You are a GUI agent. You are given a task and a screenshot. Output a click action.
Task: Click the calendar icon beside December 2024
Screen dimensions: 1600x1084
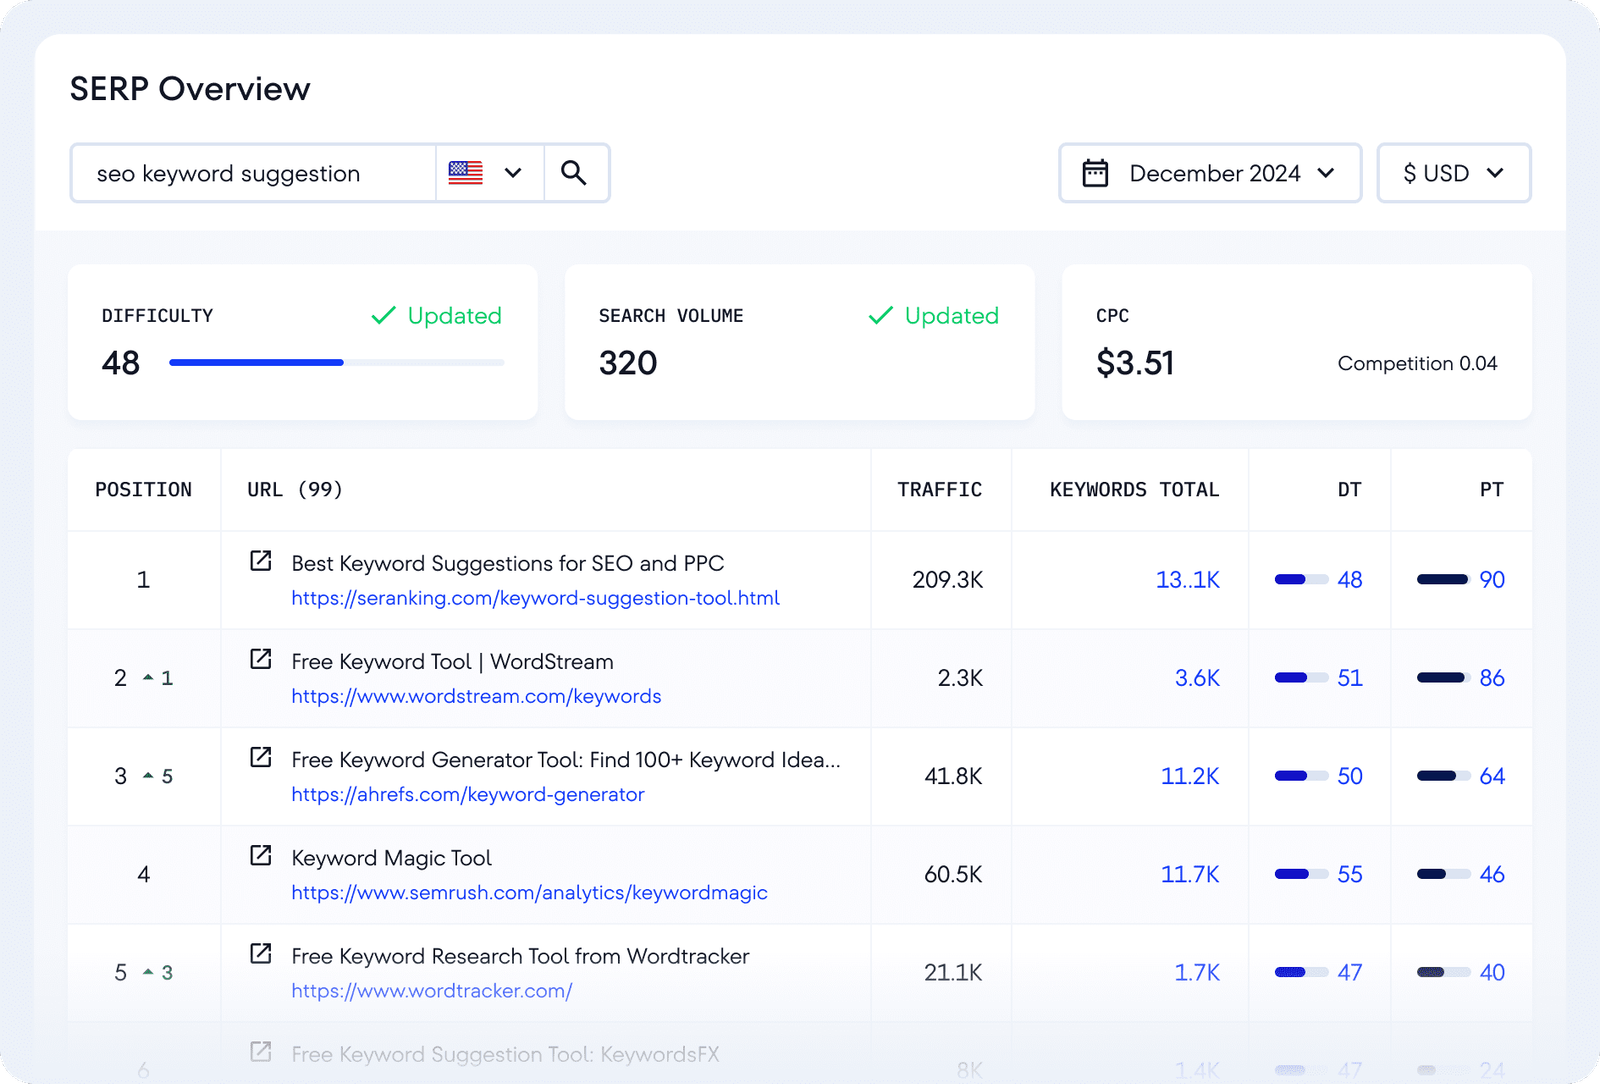pos(1095,173)
